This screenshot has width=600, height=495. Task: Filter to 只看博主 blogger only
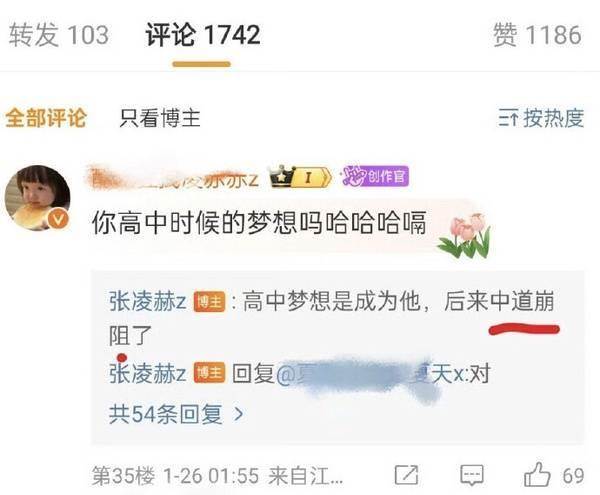pos(160,118)
